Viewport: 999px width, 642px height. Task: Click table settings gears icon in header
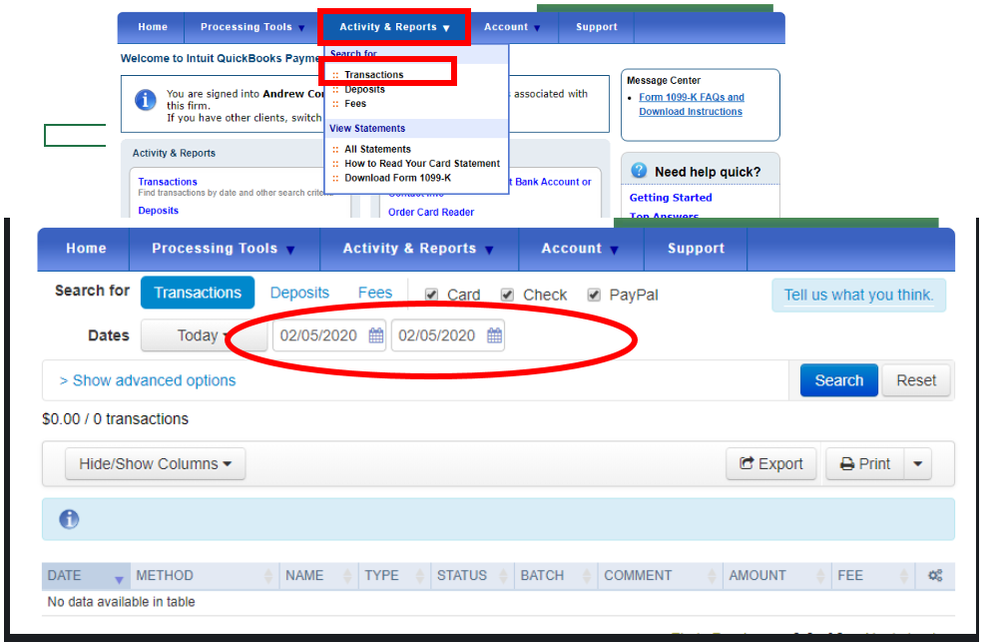[935, 576]
